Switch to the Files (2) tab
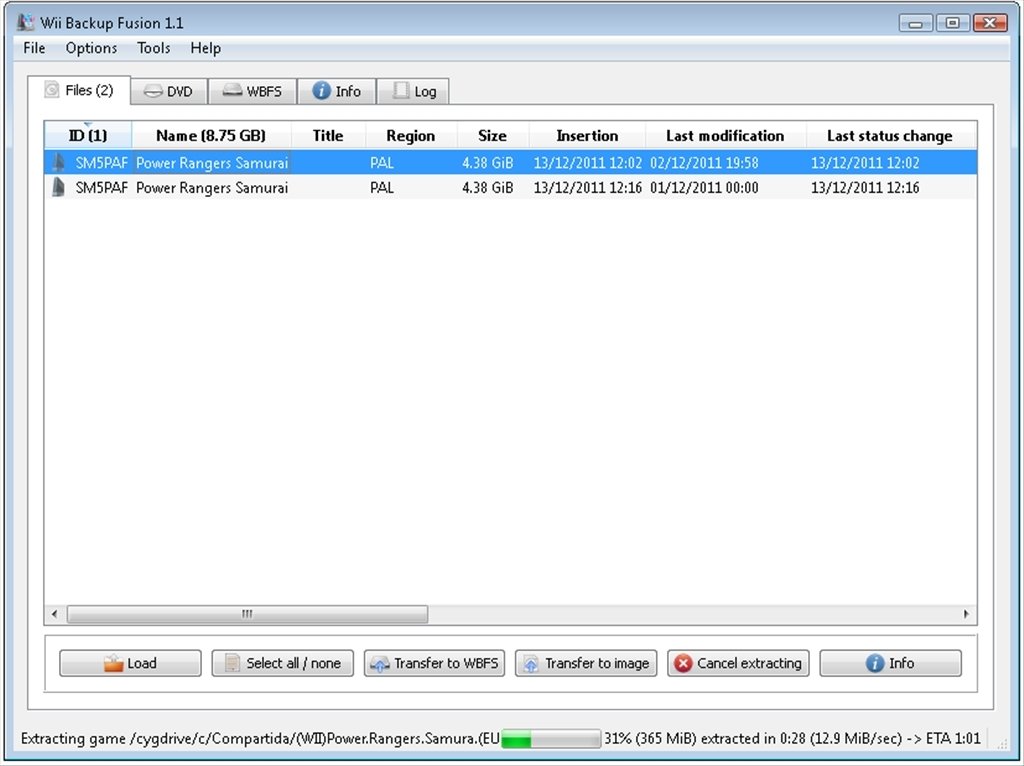The width and height of the screenshot is (1024, 766). [79, 90]
